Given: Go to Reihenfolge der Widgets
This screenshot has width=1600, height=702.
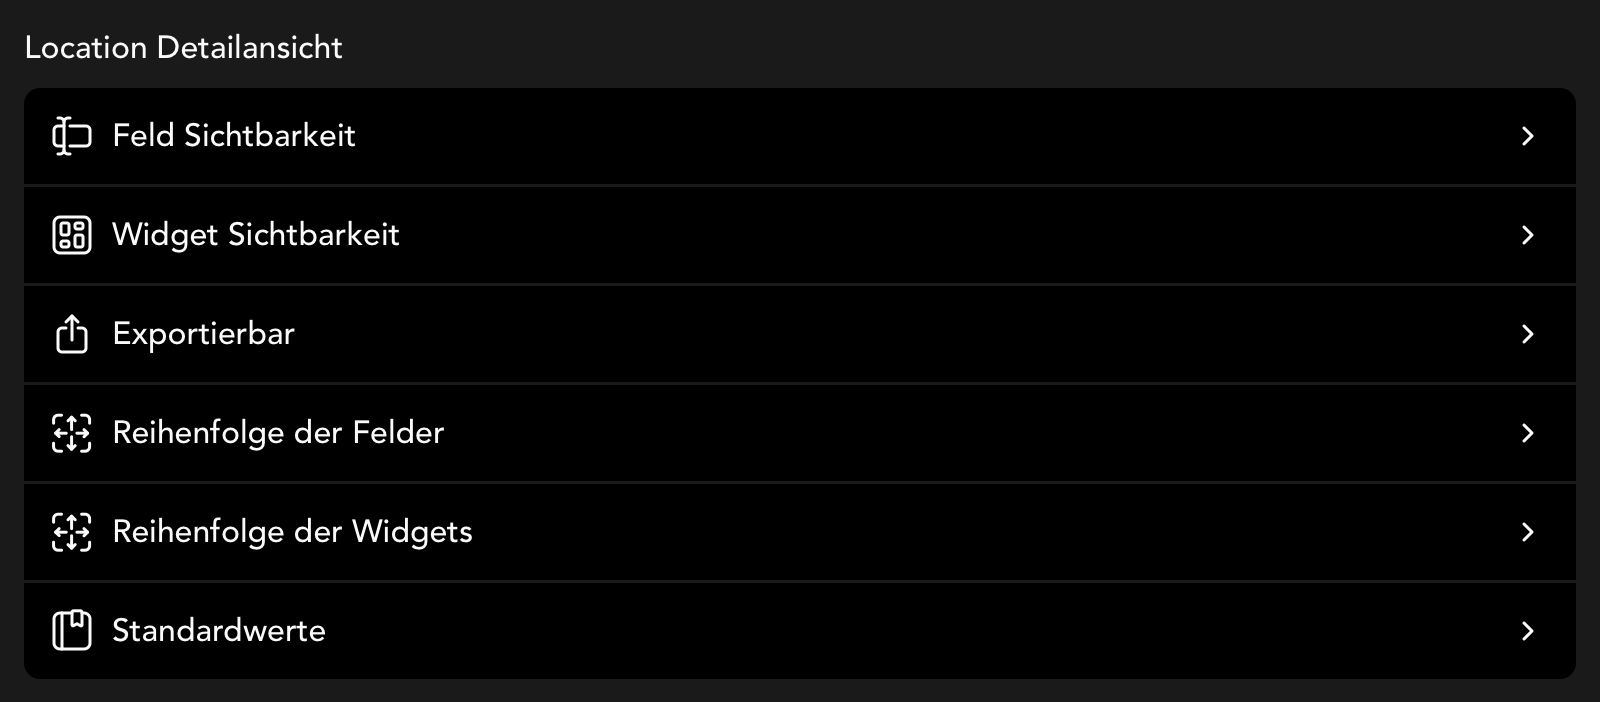Looking at the screenshot, I should [292, 532].
